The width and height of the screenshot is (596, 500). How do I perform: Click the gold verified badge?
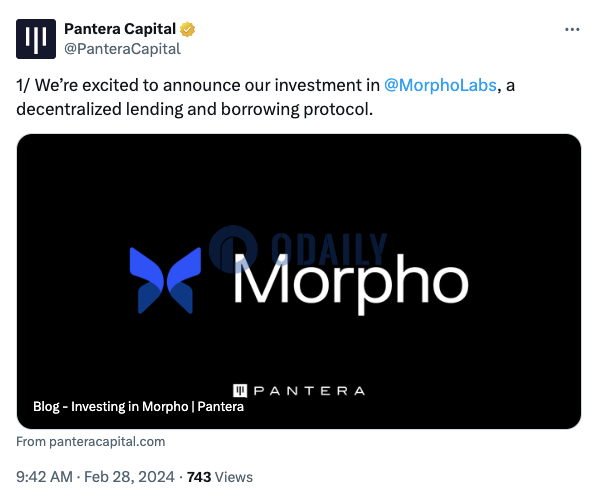point(187,29)
